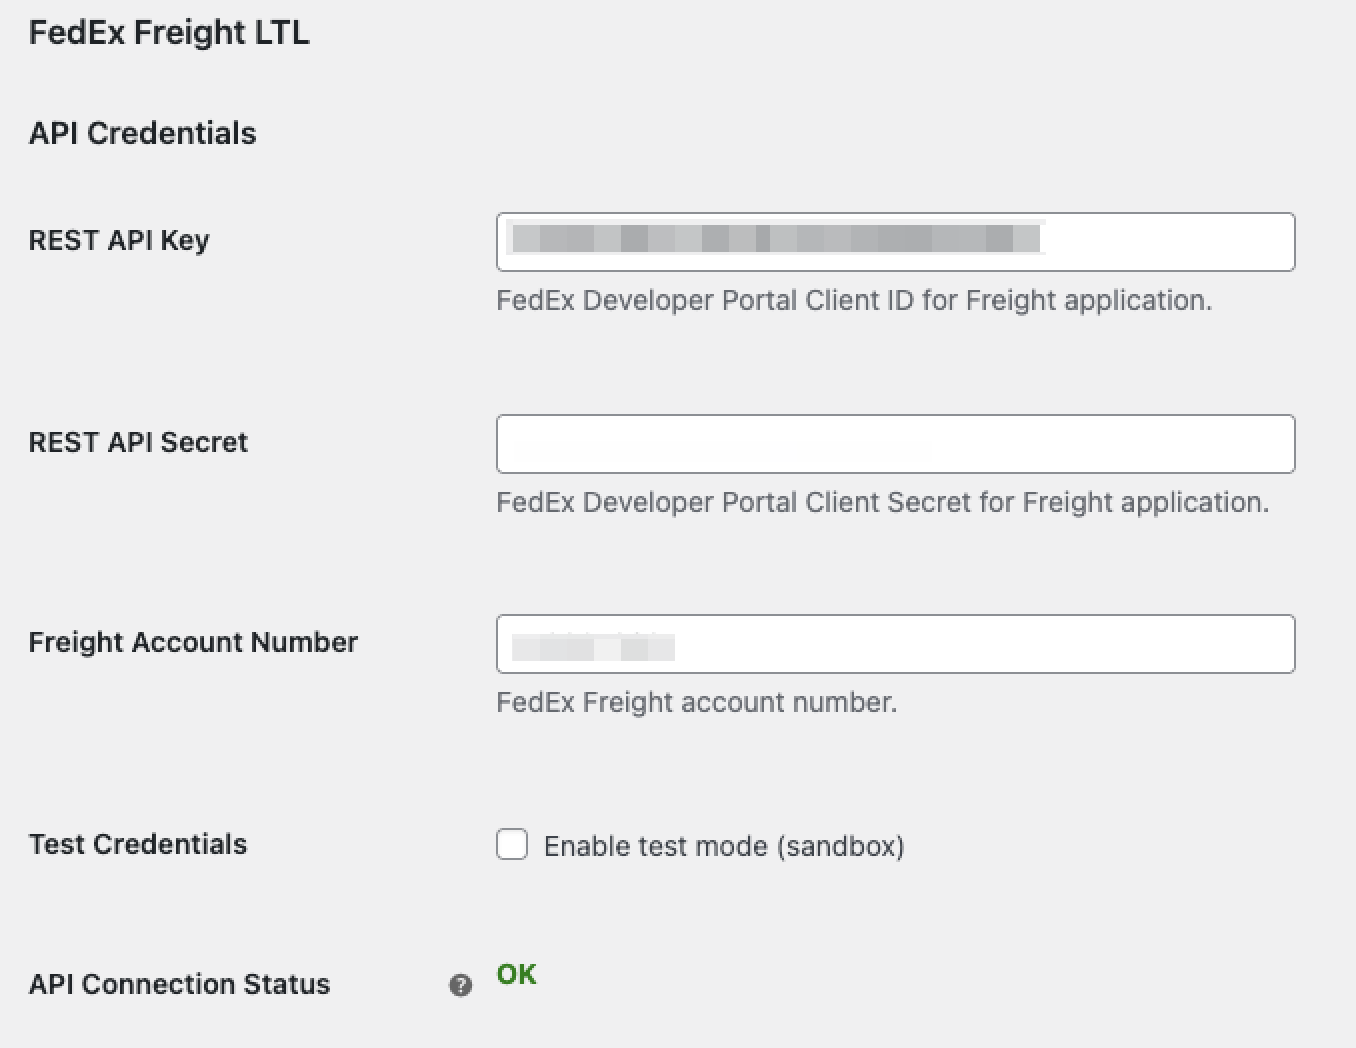Screen dimensions: 1356x1048
Task: Click the empty REST API Secret field
Action: (x=896, y=443)
